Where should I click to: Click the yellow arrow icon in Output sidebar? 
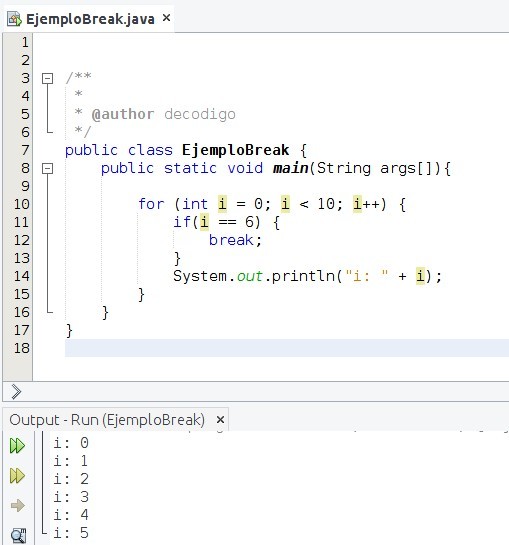coord(17,505)
